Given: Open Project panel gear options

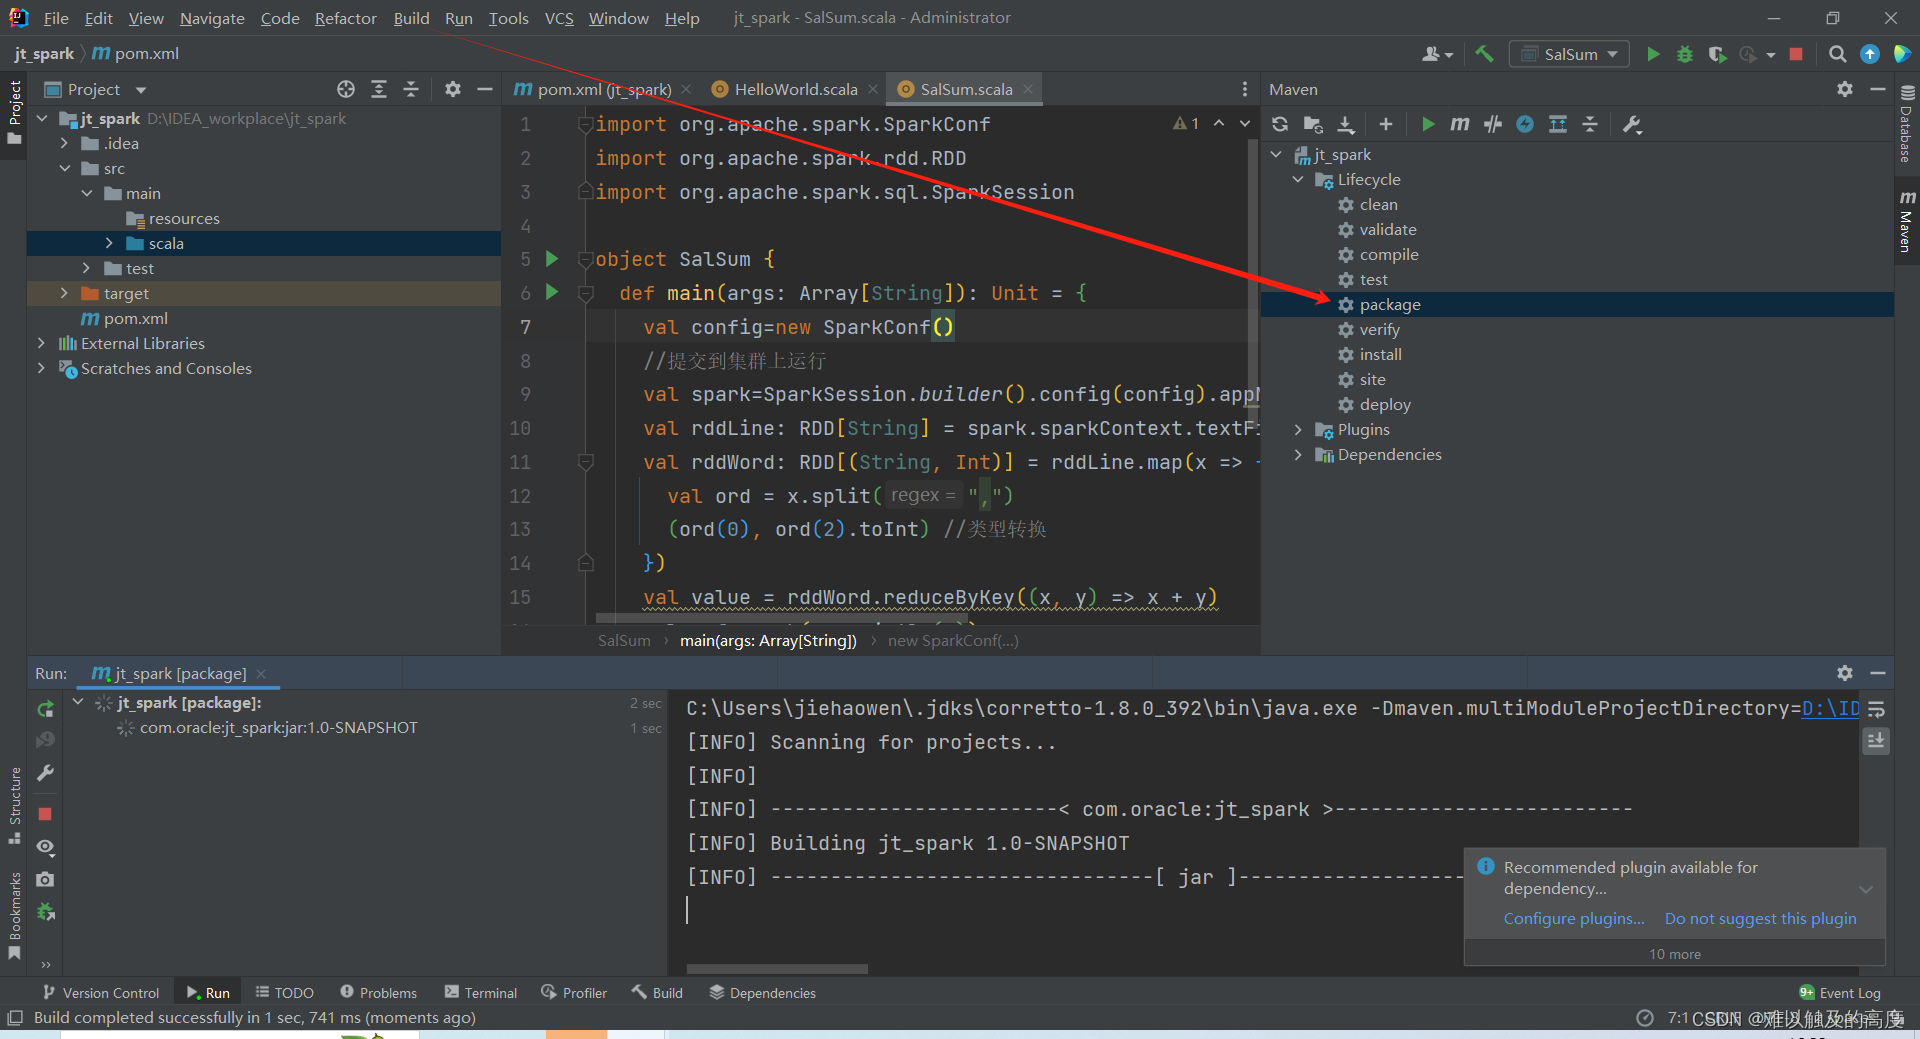Looking at the screenshot, I should (x=453, y=89).
